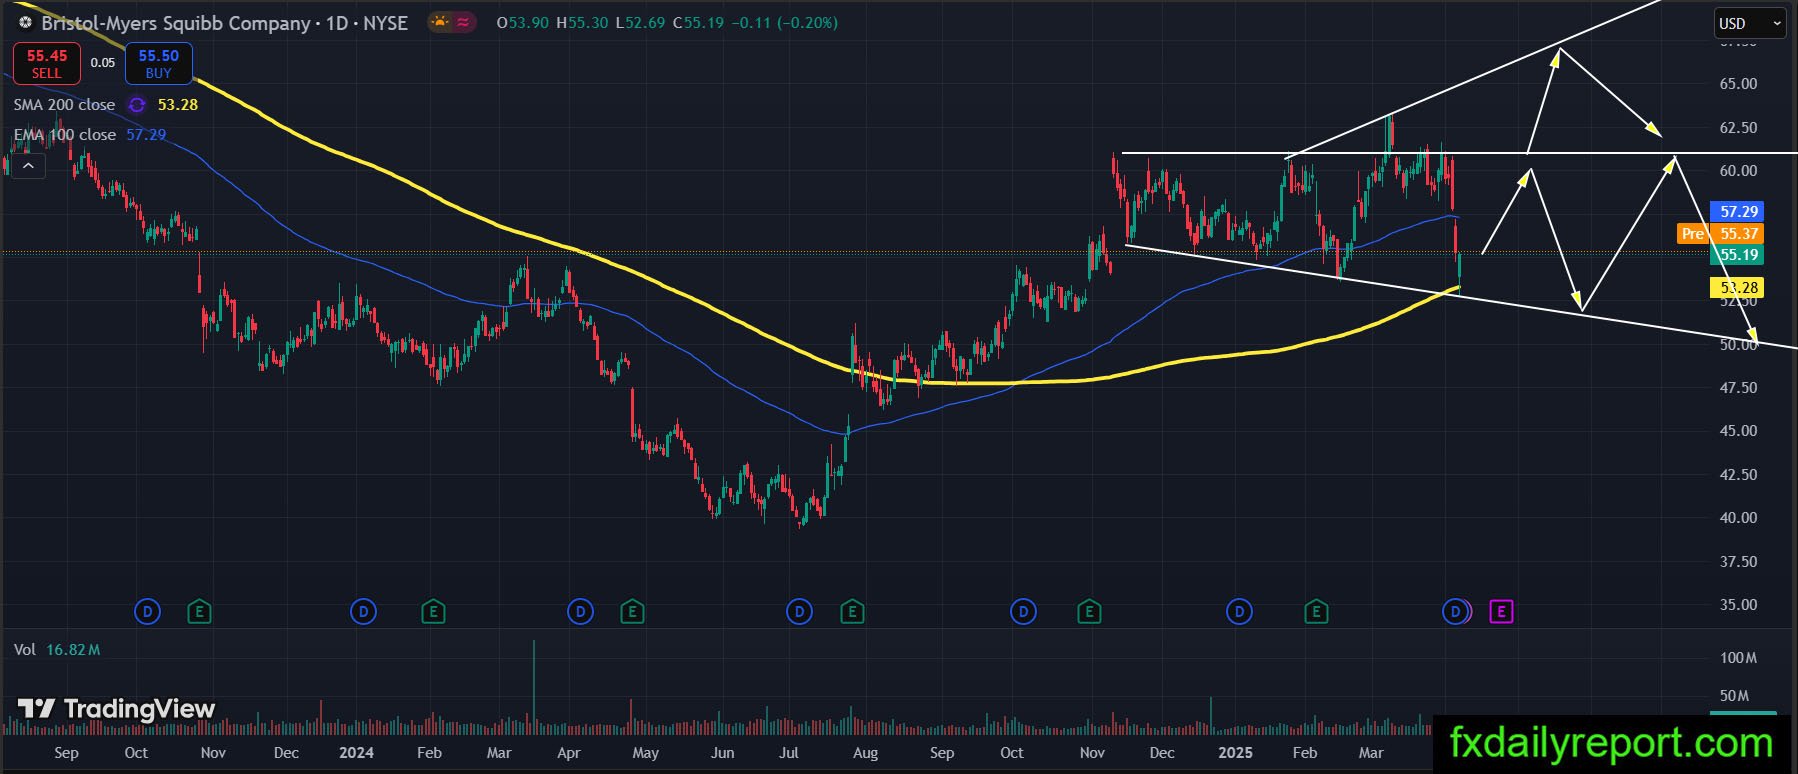
Task: Click the L52.69 low value
Action: coord(640,23)
